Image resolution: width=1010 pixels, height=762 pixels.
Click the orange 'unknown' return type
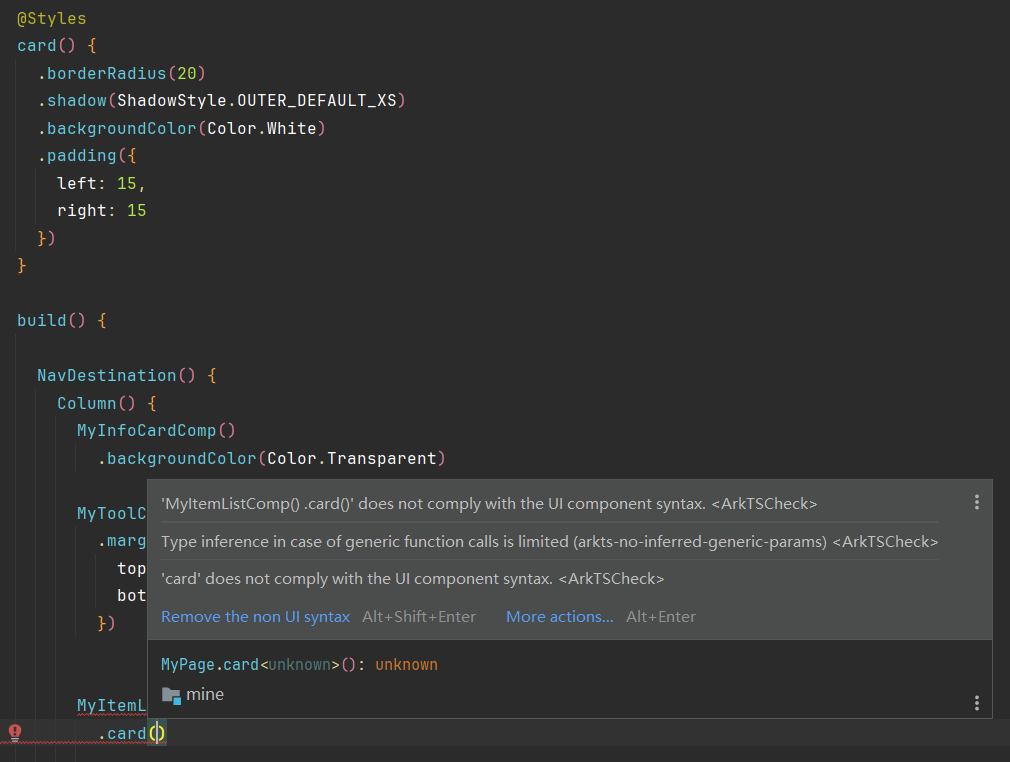click(406, 664)
